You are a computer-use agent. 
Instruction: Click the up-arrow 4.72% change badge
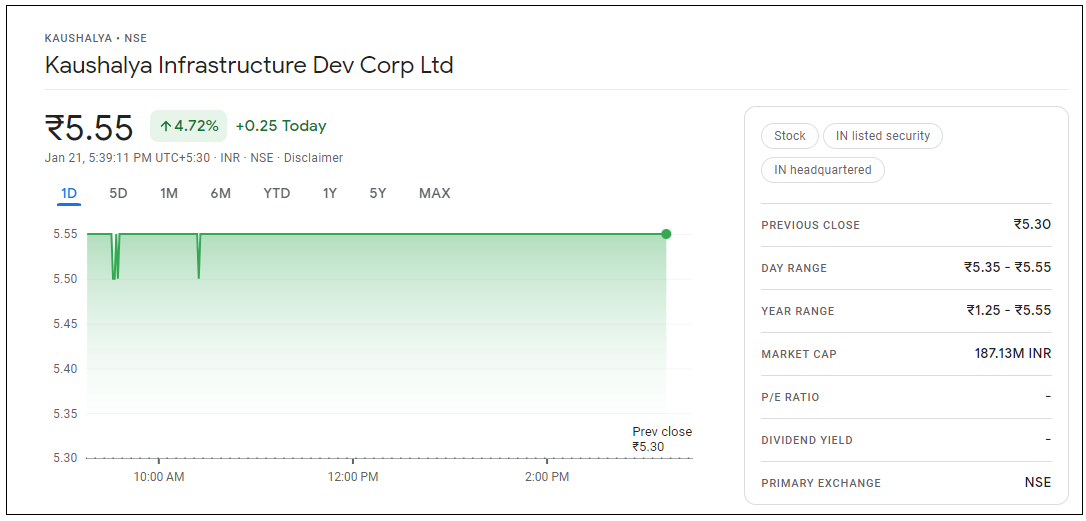pyautogui.click(x=188, y=126)
